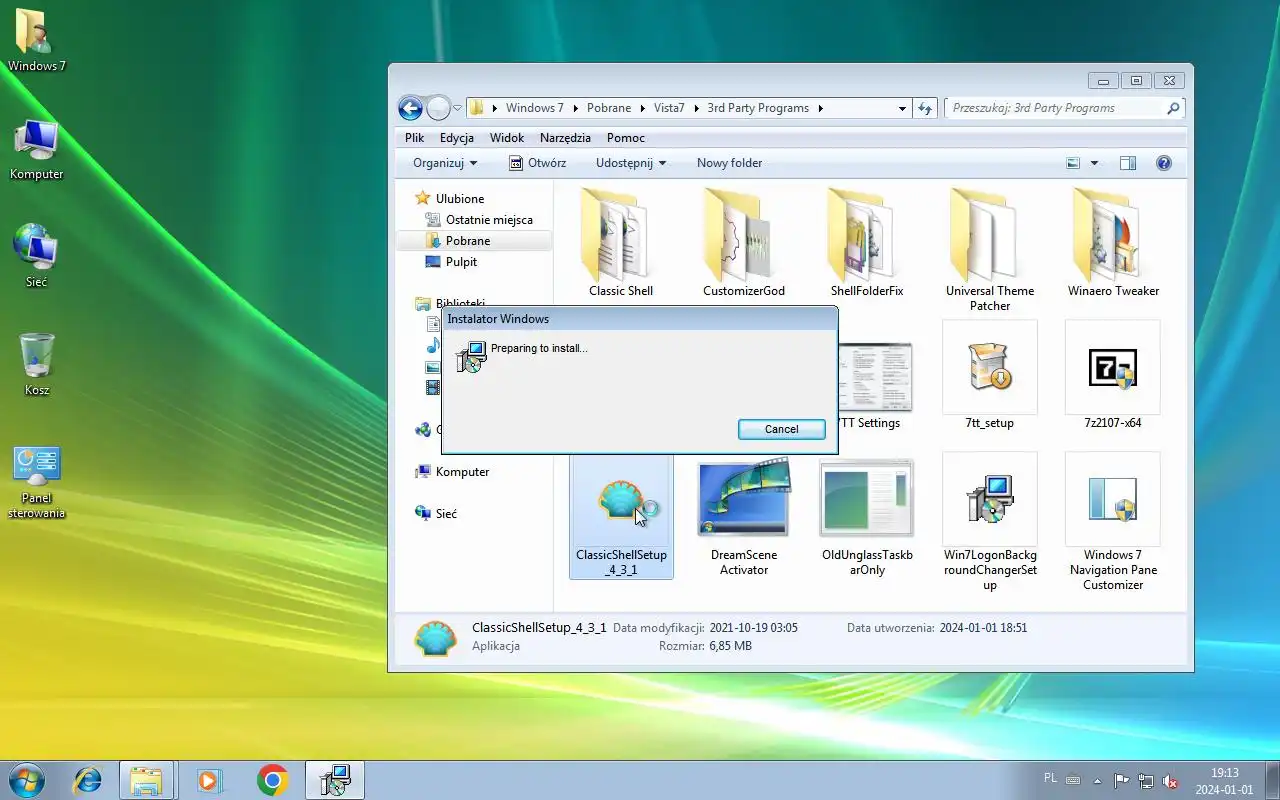
Task: Select the partially hidden TT Settings file
Action: click(x=875, y=385)
